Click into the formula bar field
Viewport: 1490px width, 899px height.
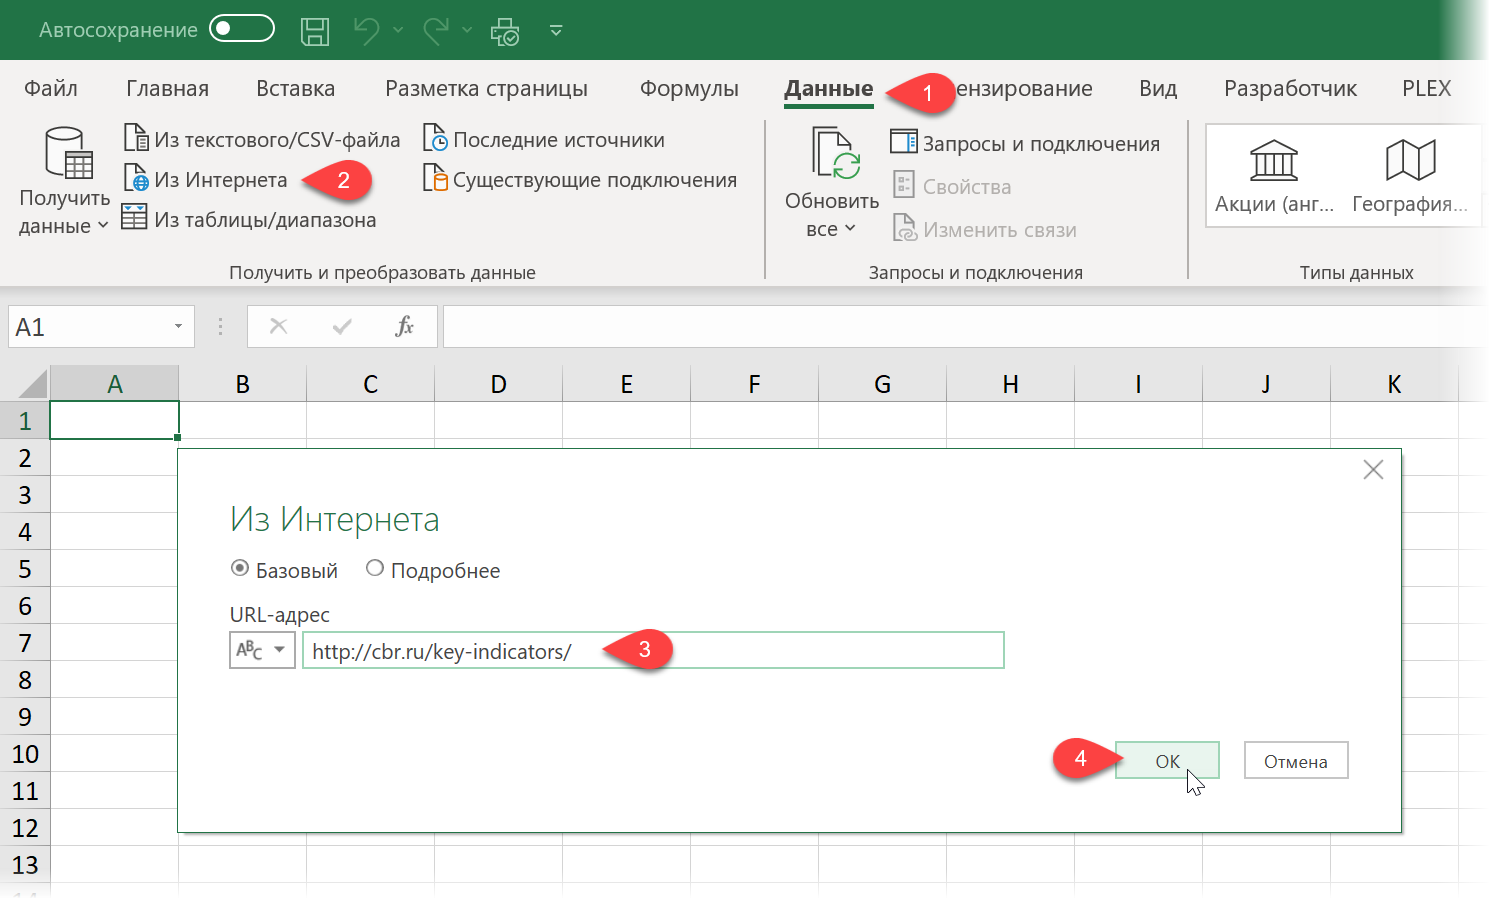tap(964, 327)
